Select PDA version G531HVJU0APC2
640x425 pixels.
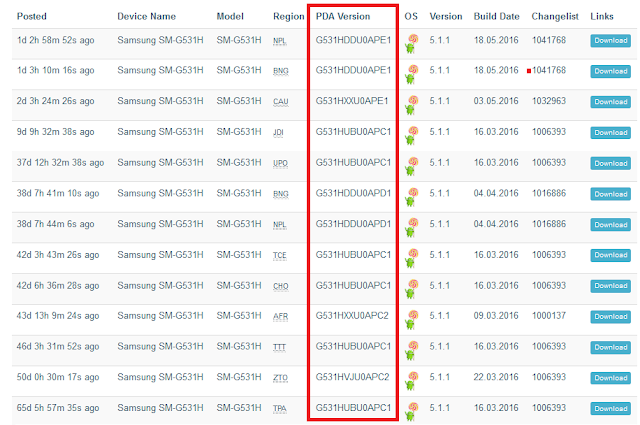(x=352, y=377)
